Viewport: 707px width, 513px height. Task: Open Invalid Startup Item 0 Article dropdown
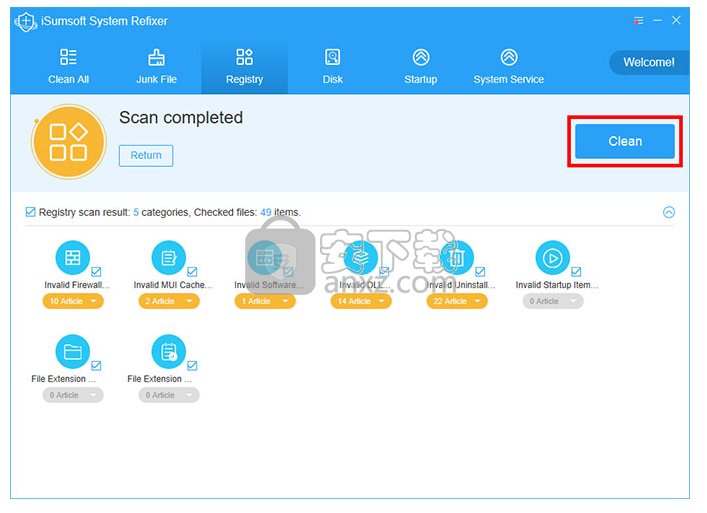(x=553, y=301)
